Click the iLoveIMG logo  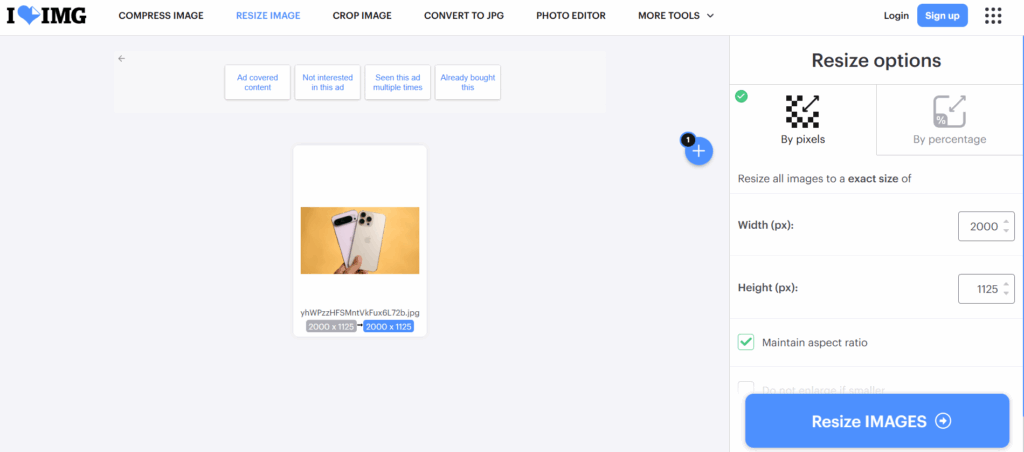tap(46, 16)
